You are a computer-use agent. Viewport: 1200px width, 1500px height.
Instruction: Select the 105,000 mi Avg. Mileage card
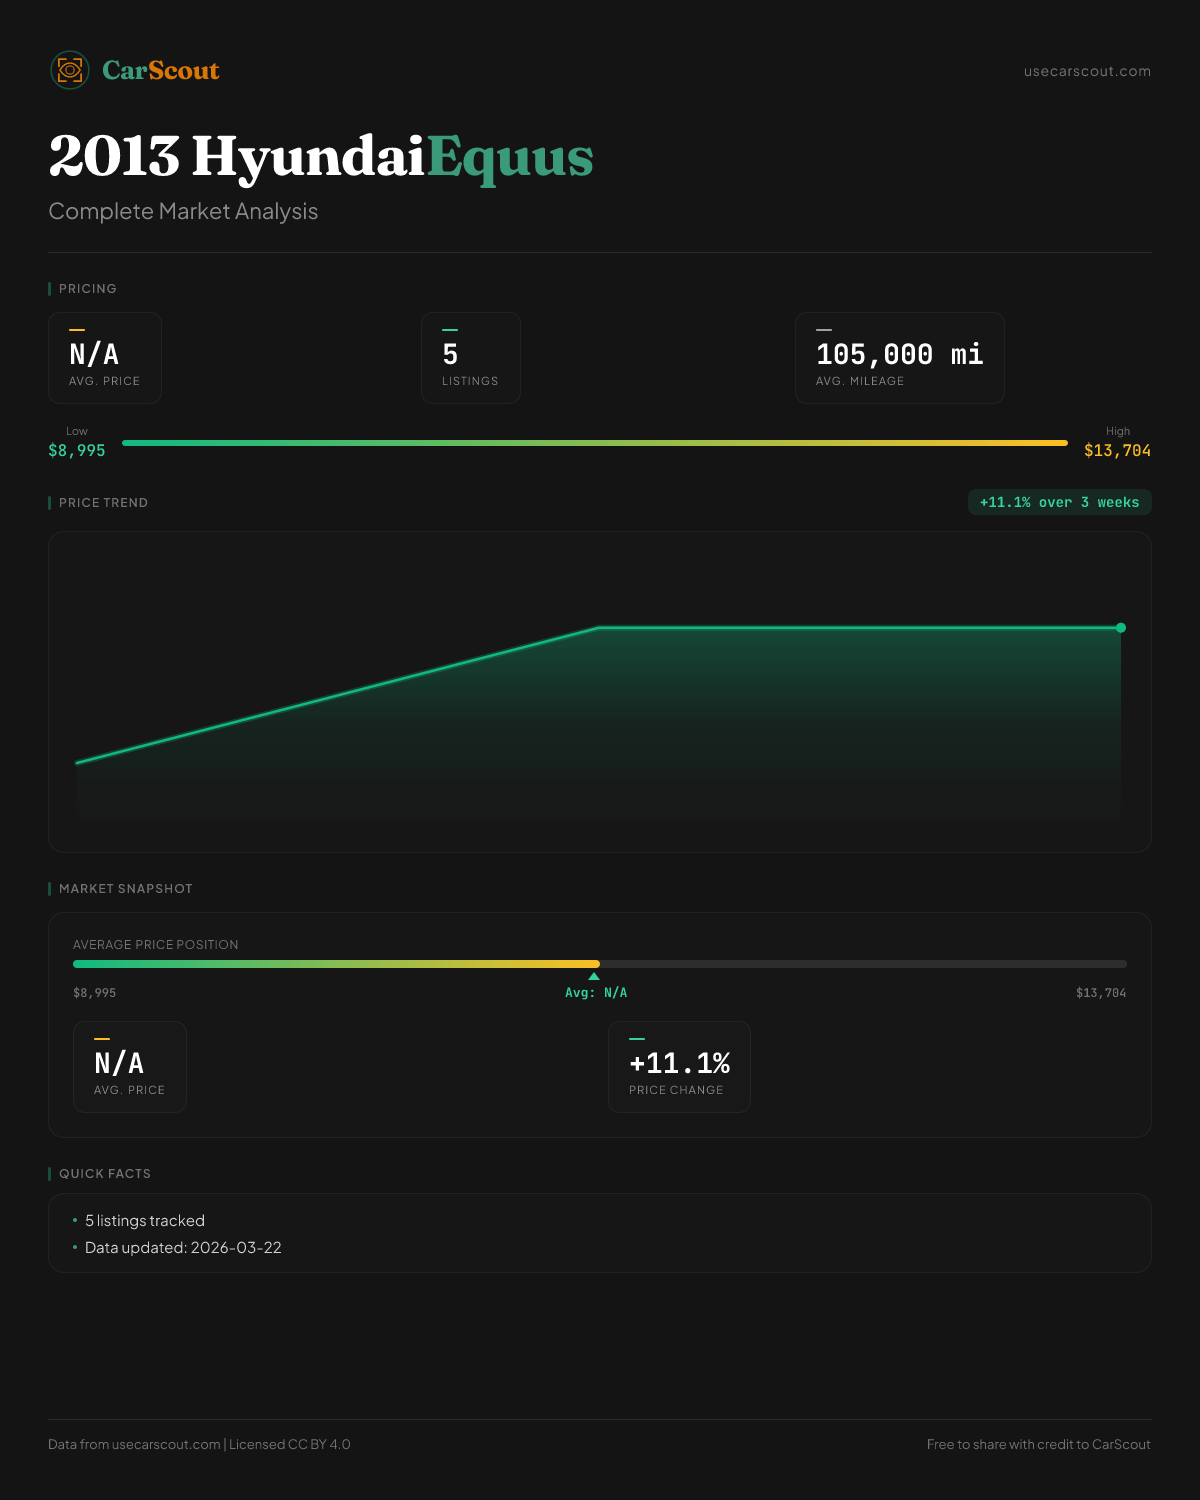[899, 358]
